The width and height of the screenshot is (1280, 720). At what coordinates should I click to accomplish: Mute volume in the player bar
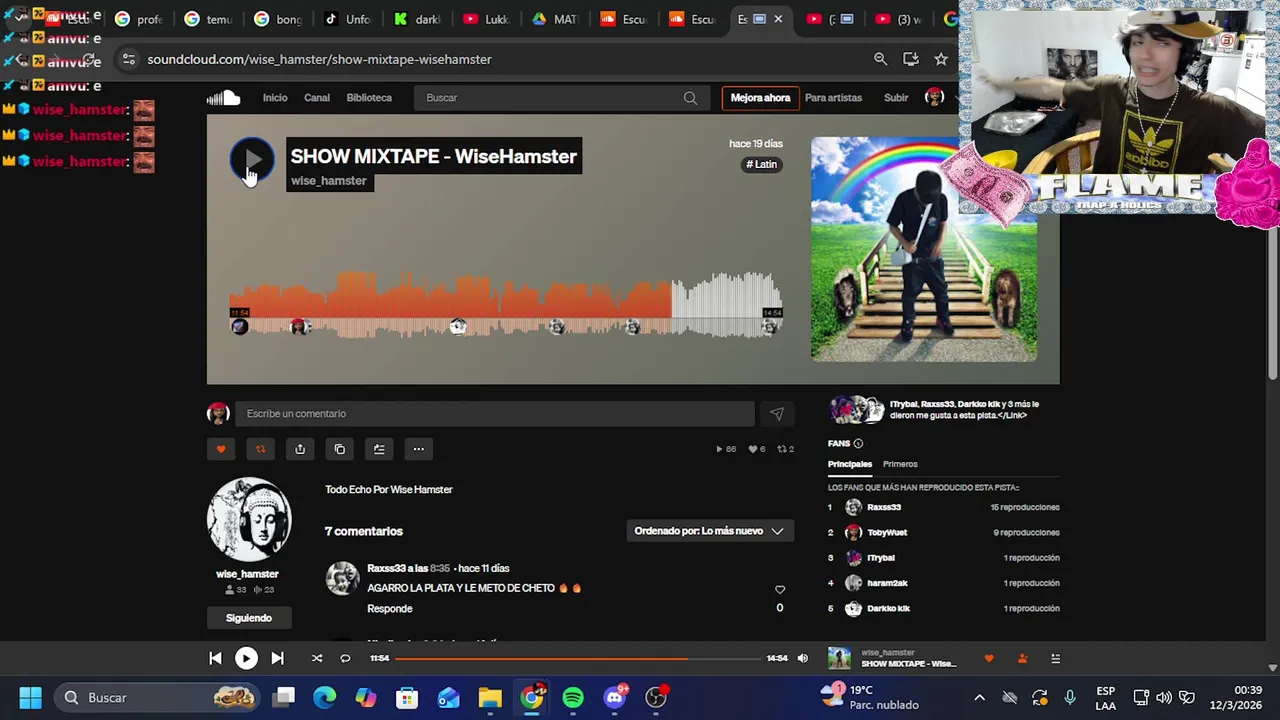802,658
